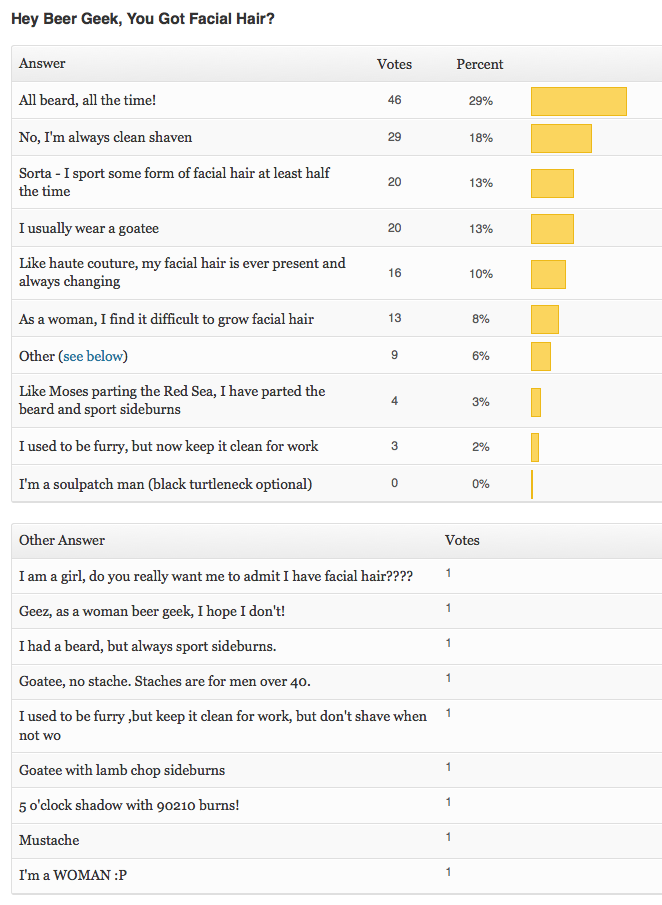Click the Other Answer column header
Viewport: 662px width, 905px height.
pos(62,540)
